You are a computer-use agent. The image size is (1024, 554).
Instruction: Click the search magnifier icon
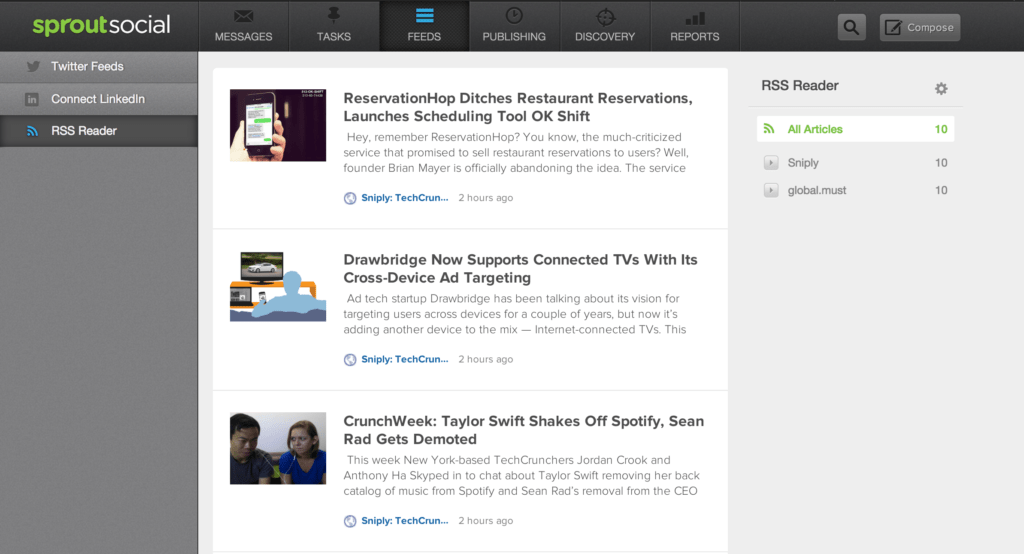coord(851,28)
